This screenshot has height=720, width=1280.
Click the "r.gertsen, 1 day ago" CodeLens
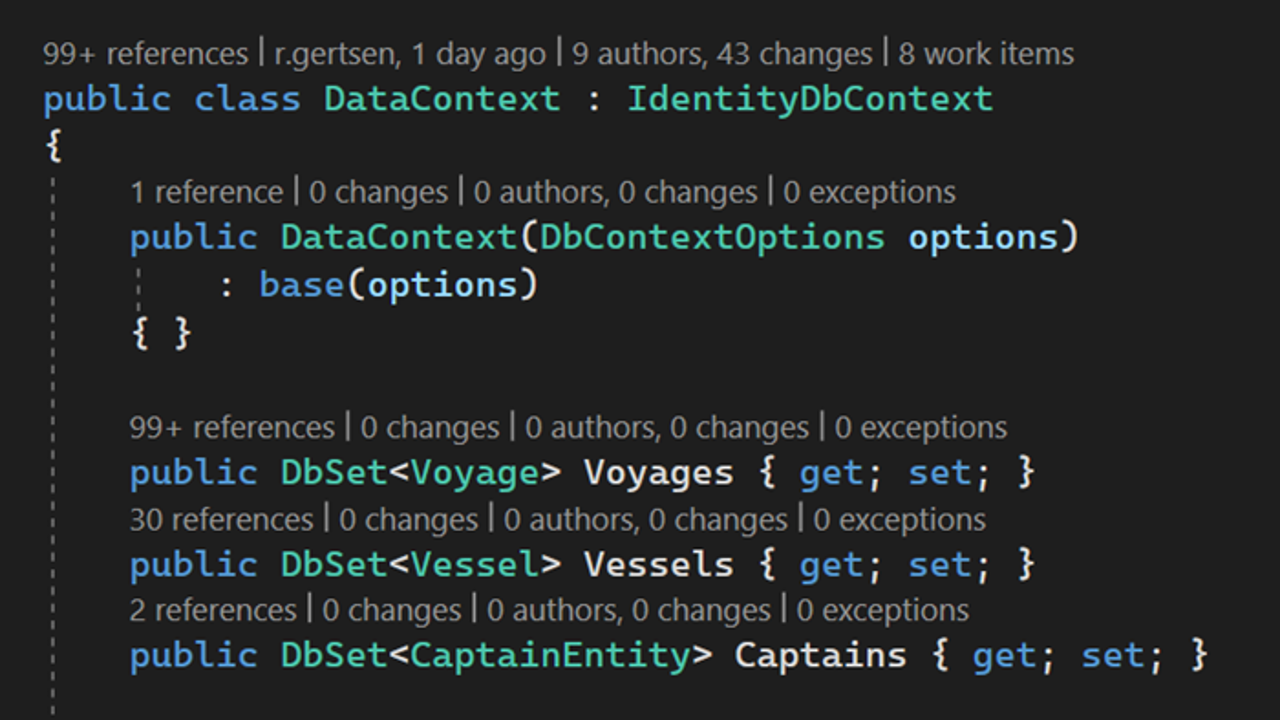point(410,54)
